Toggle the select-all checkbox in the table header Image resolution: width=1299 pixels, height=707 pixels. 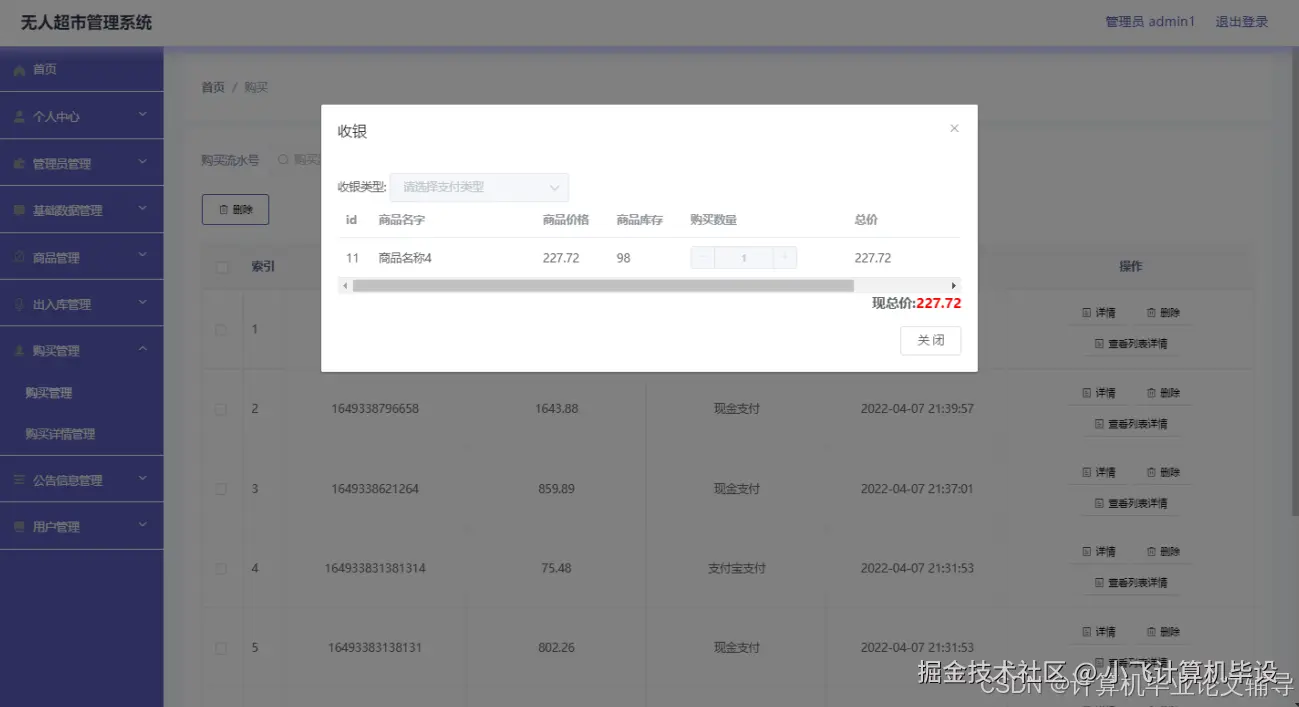pos(221,266)
